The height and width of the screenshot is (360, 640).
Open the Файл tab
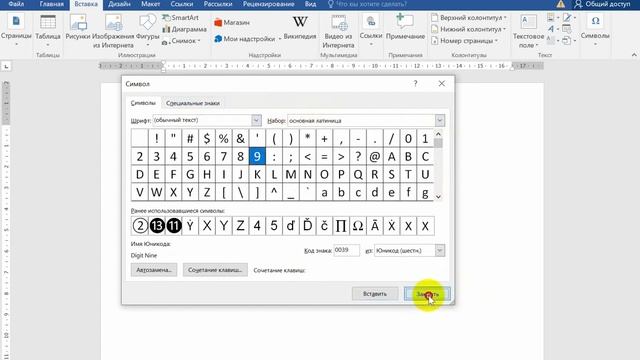16,4
